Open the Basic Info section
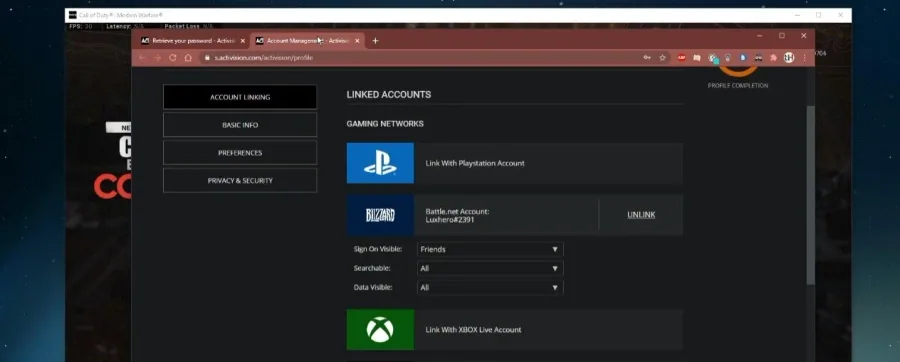The width and height of the screenshot is (900, 362). 240,125
